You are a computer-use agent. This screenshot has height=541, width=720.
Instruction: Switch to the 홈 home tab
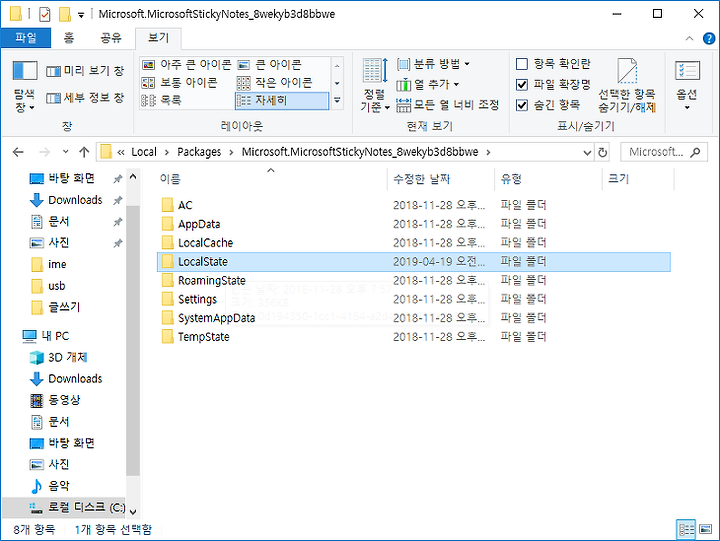[x=69, y=38]
